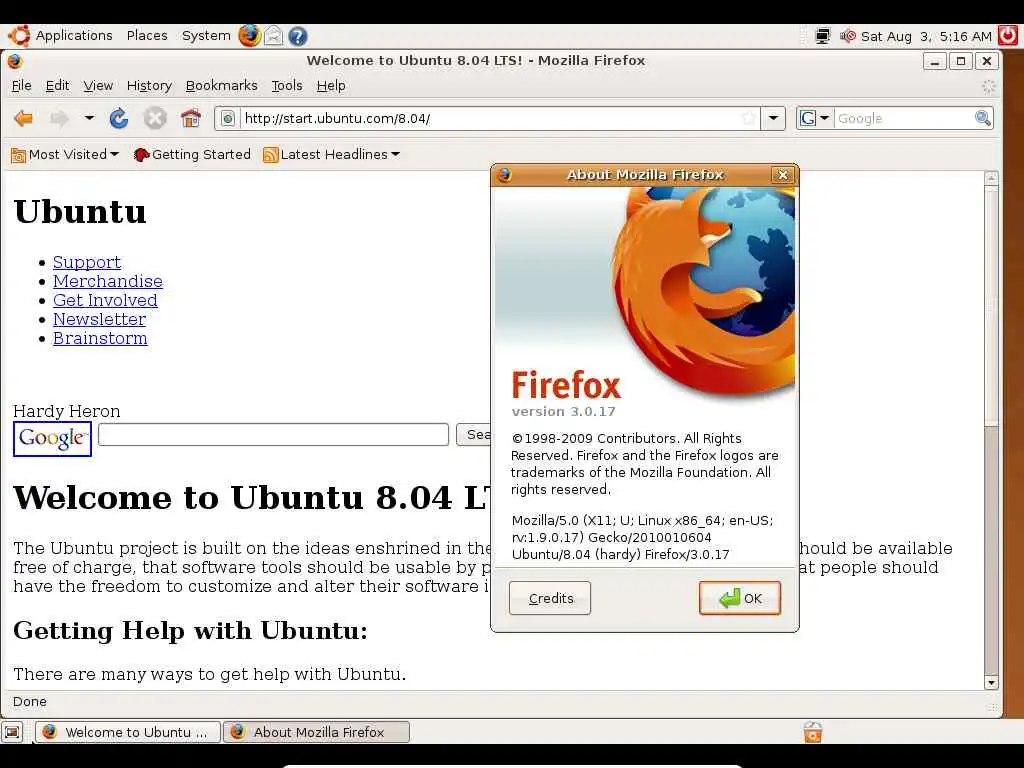Viewport: 1024px width, 768px height.
Task: Follow the Support link
Action: [x=87, y=262]
